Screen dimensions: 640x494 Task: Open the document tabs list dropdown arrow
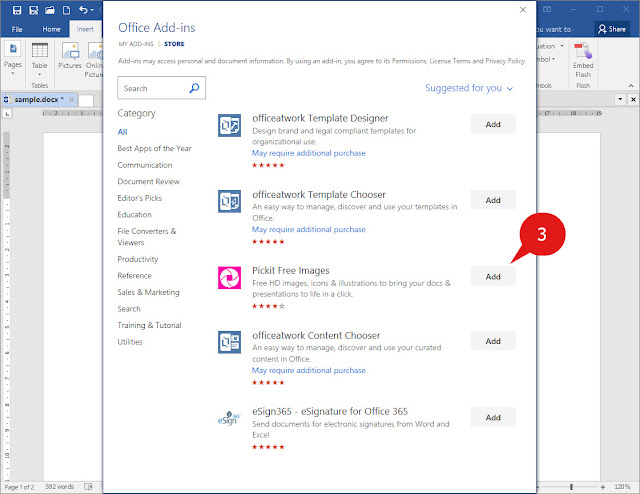point(620,99)
